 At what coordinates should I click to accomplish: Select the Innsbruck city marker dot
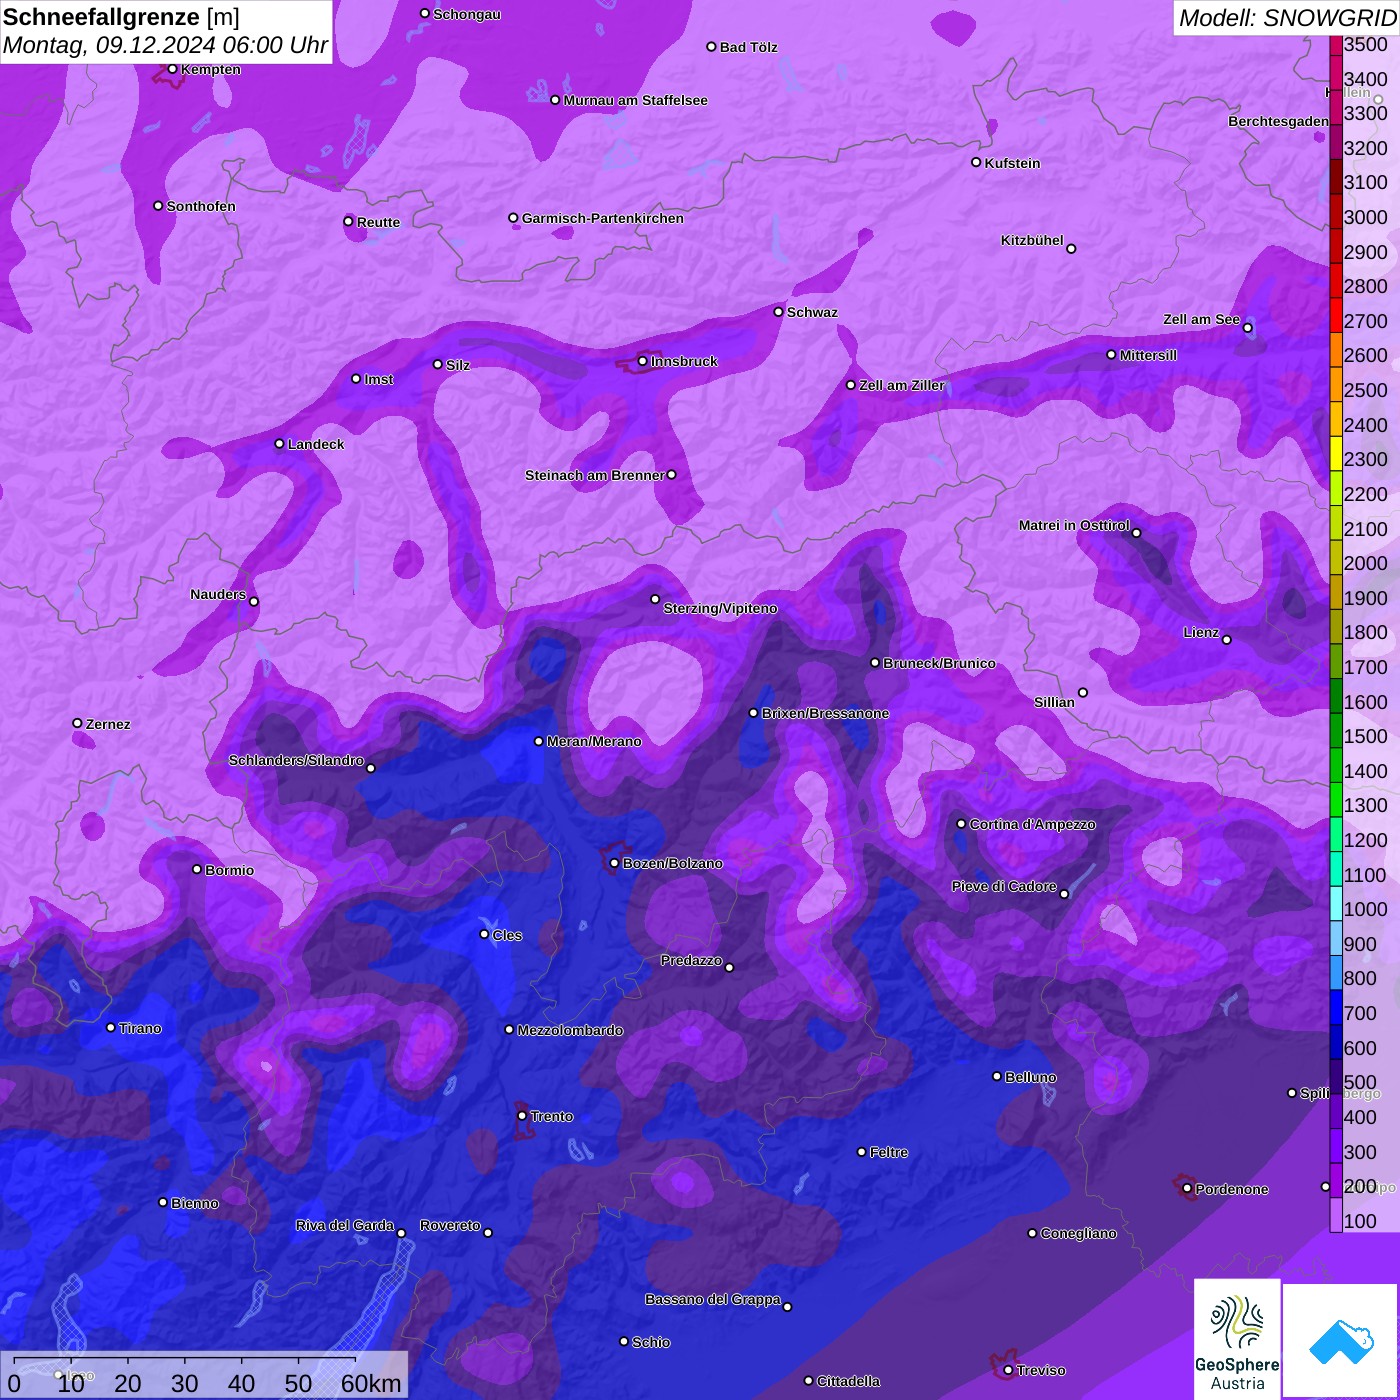(643, 361)
